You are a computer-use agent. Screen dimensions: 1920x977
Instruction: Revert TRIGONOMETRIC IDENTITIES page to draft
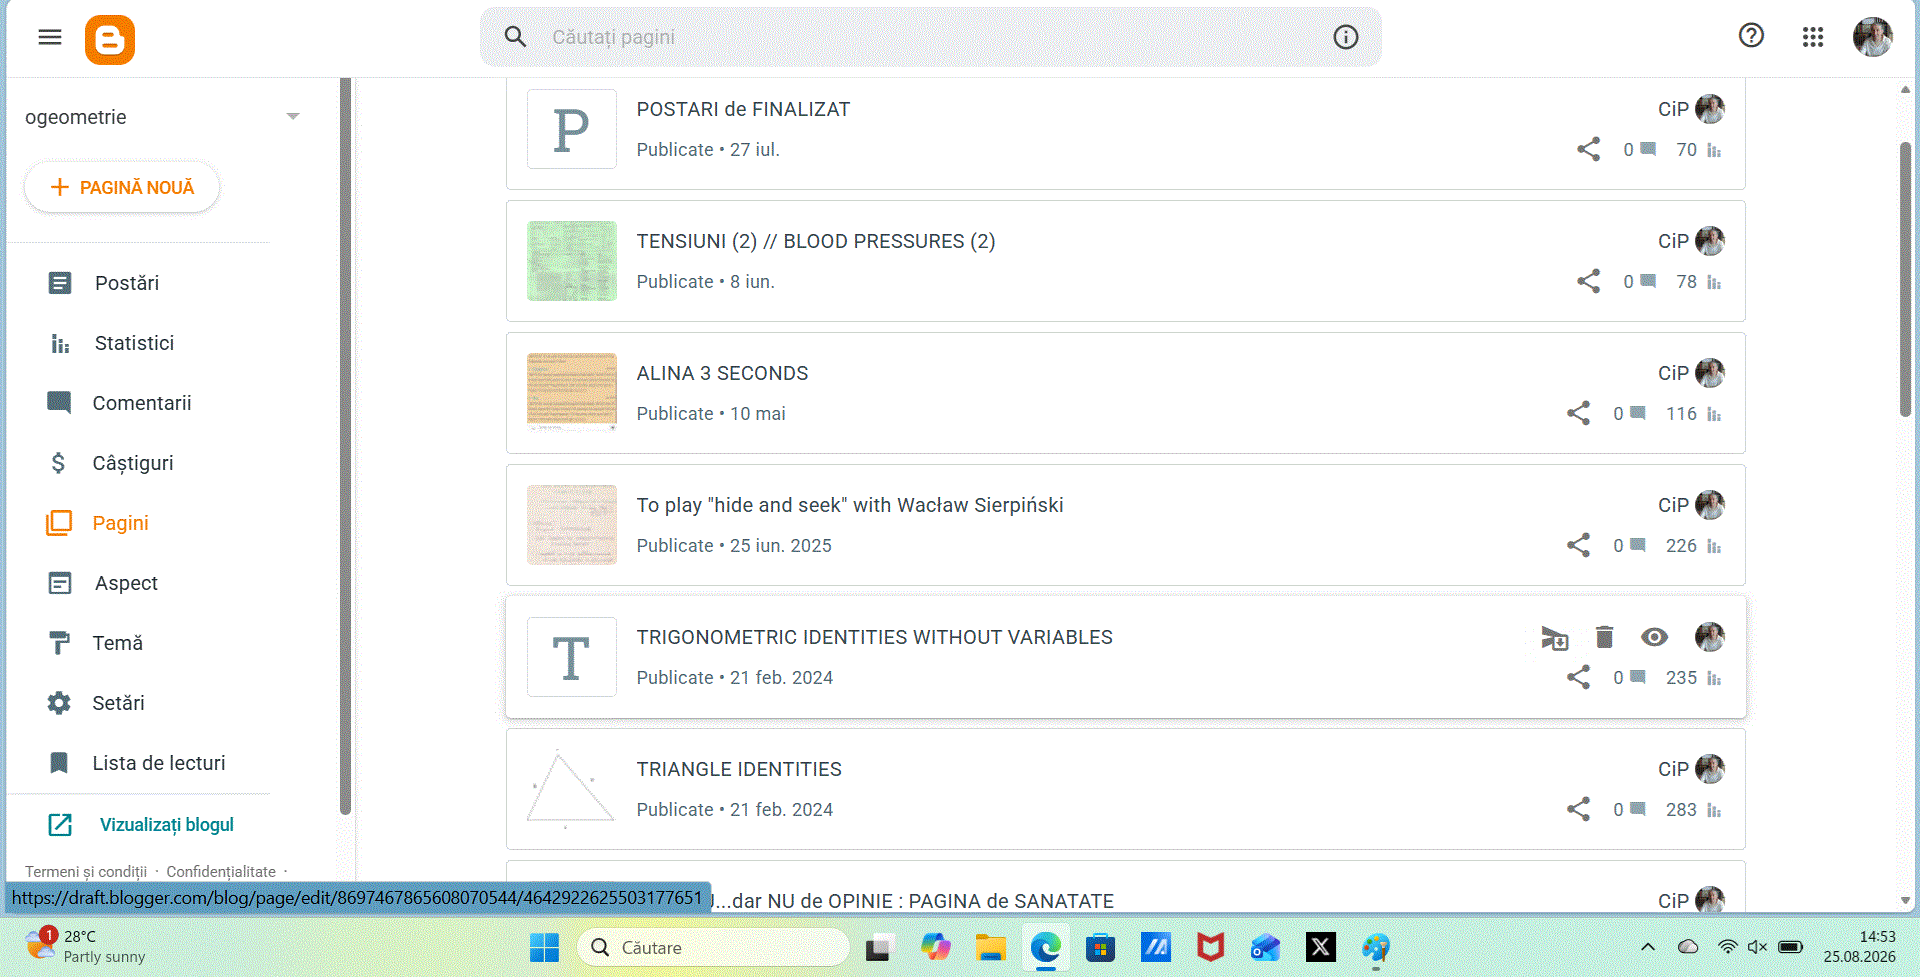coord(1555,638)
